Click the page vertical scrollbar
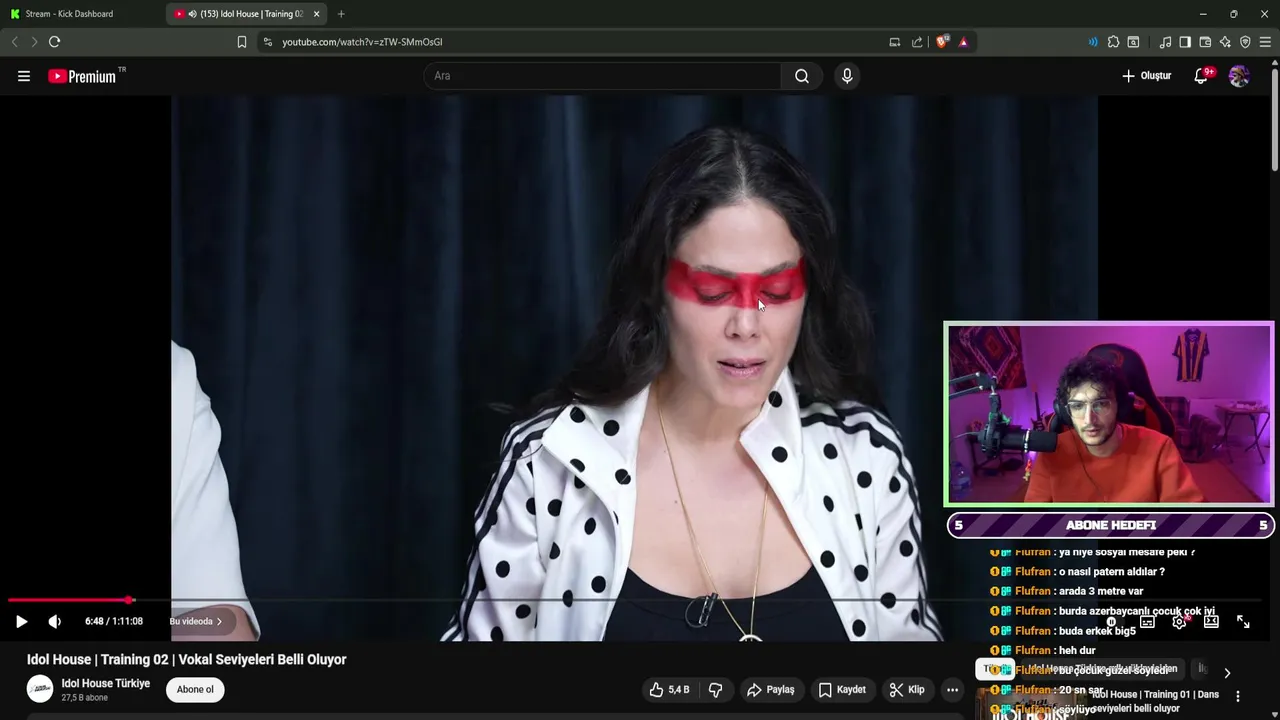The width and height of the screenshot is (1280, 720). coord(1274,120)
